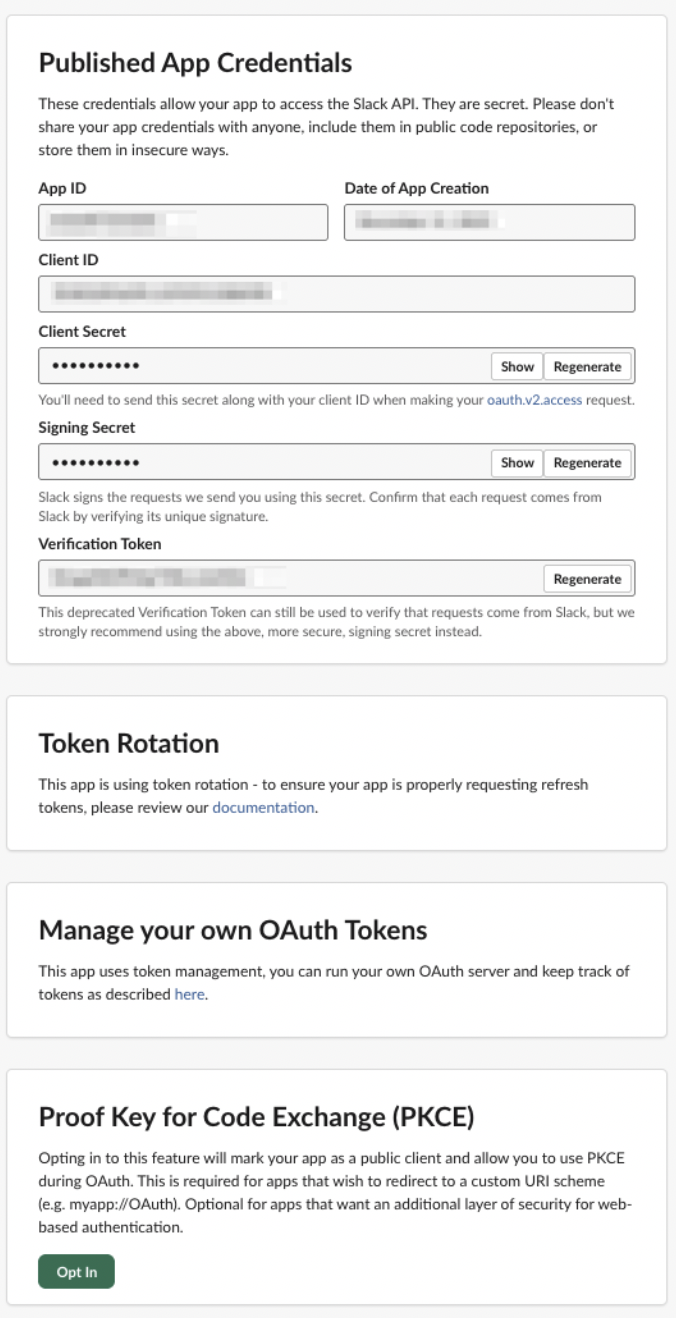This screenshot has width=676, height=1318.
Task: Focus the Client ID field
Action: 336,294
